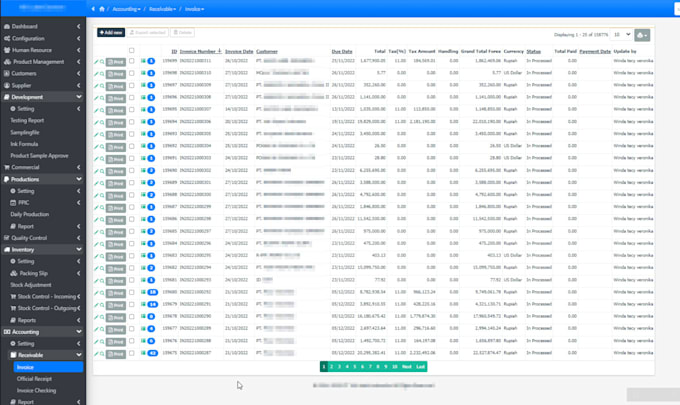This screenshot has width=680, height=405.
Task: Open Ink Formula in the sidebar
Action: click(x=24, y=144)
